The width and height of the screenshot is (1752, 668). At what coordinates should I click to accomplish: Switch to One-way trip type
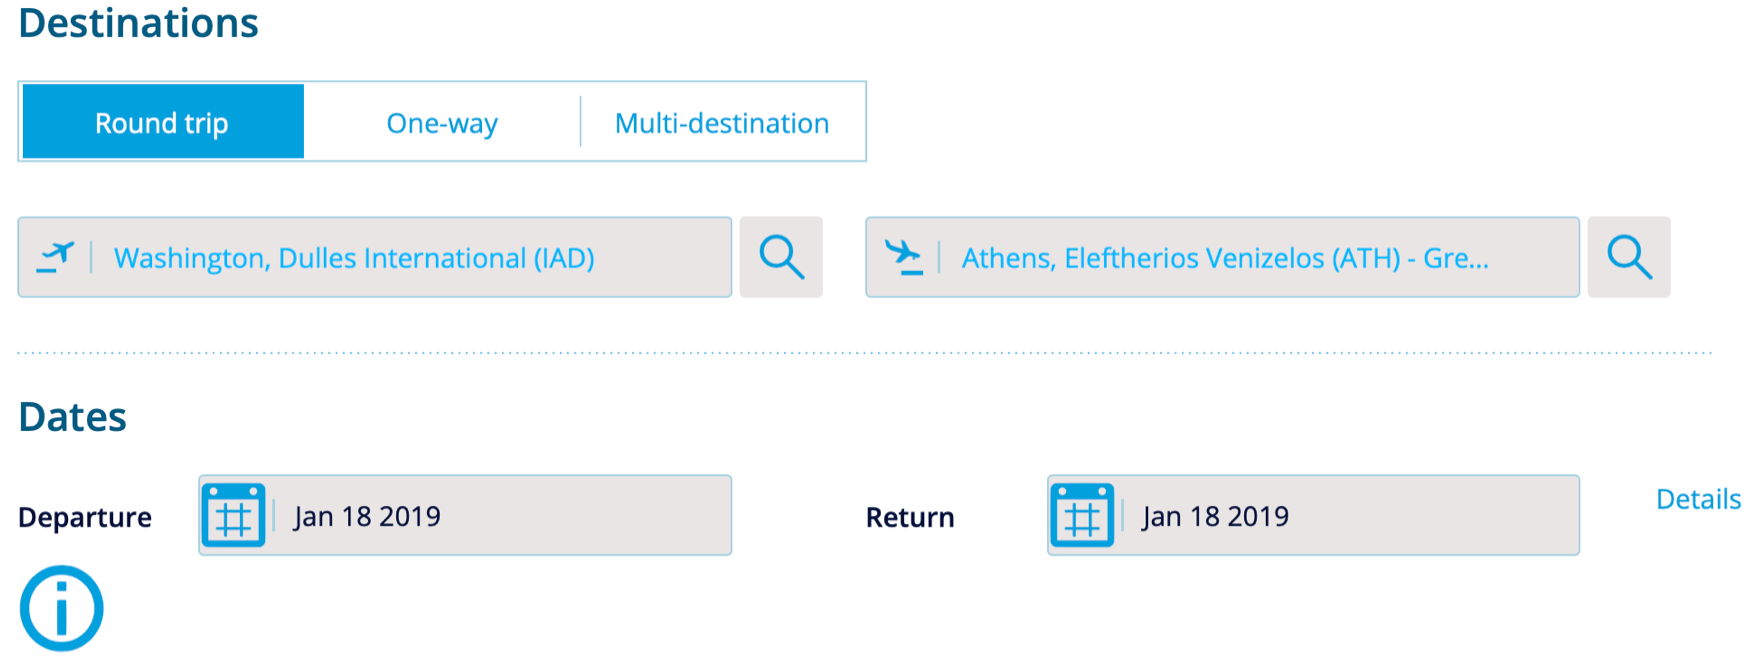[x=442, y=123]
